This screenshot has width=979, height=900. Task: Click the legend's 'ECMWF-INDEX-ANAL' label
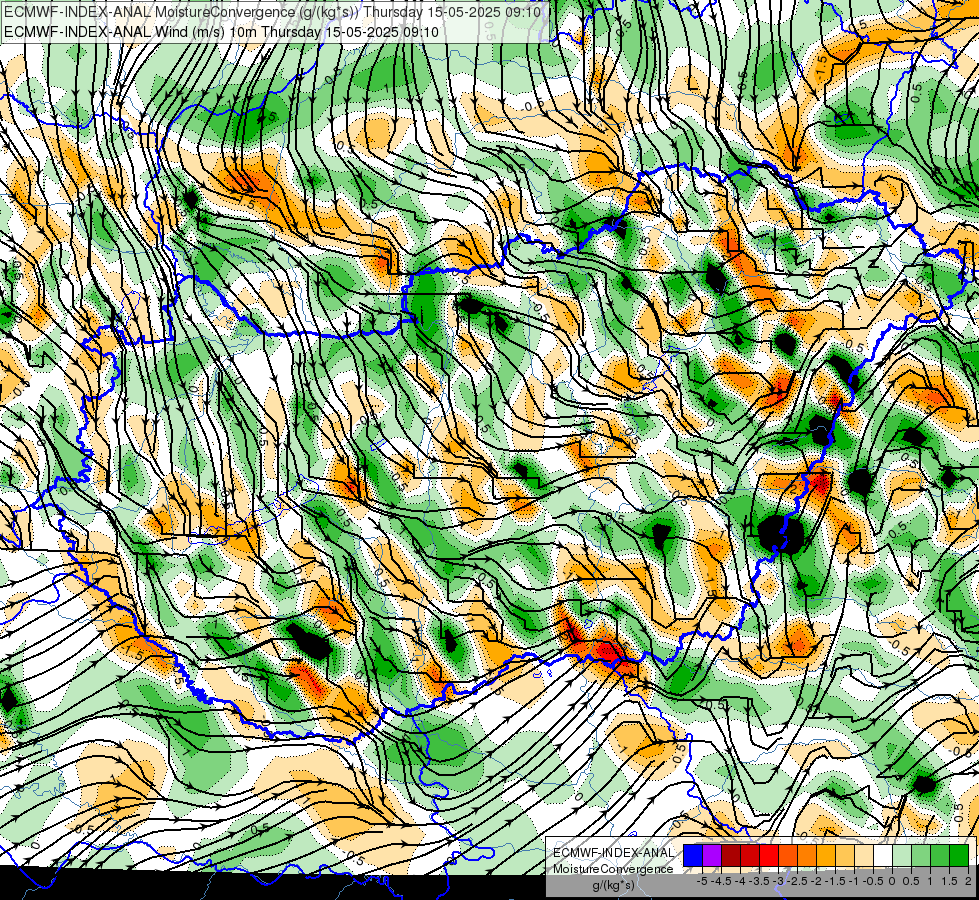(613, 853)
